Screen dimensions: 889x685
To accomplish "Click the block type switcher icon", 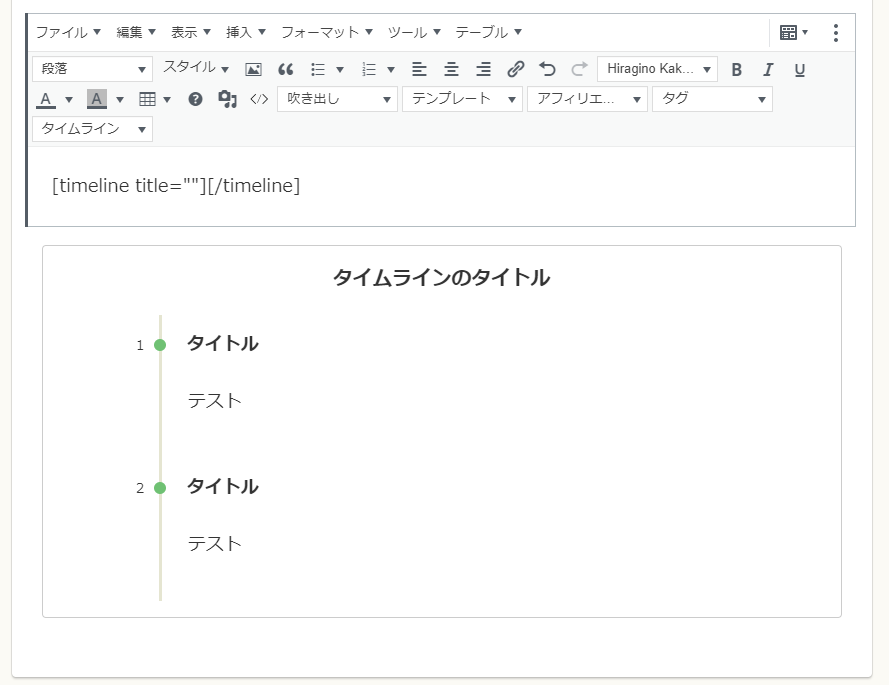I will pyautogui.click(x=793, y=32).
